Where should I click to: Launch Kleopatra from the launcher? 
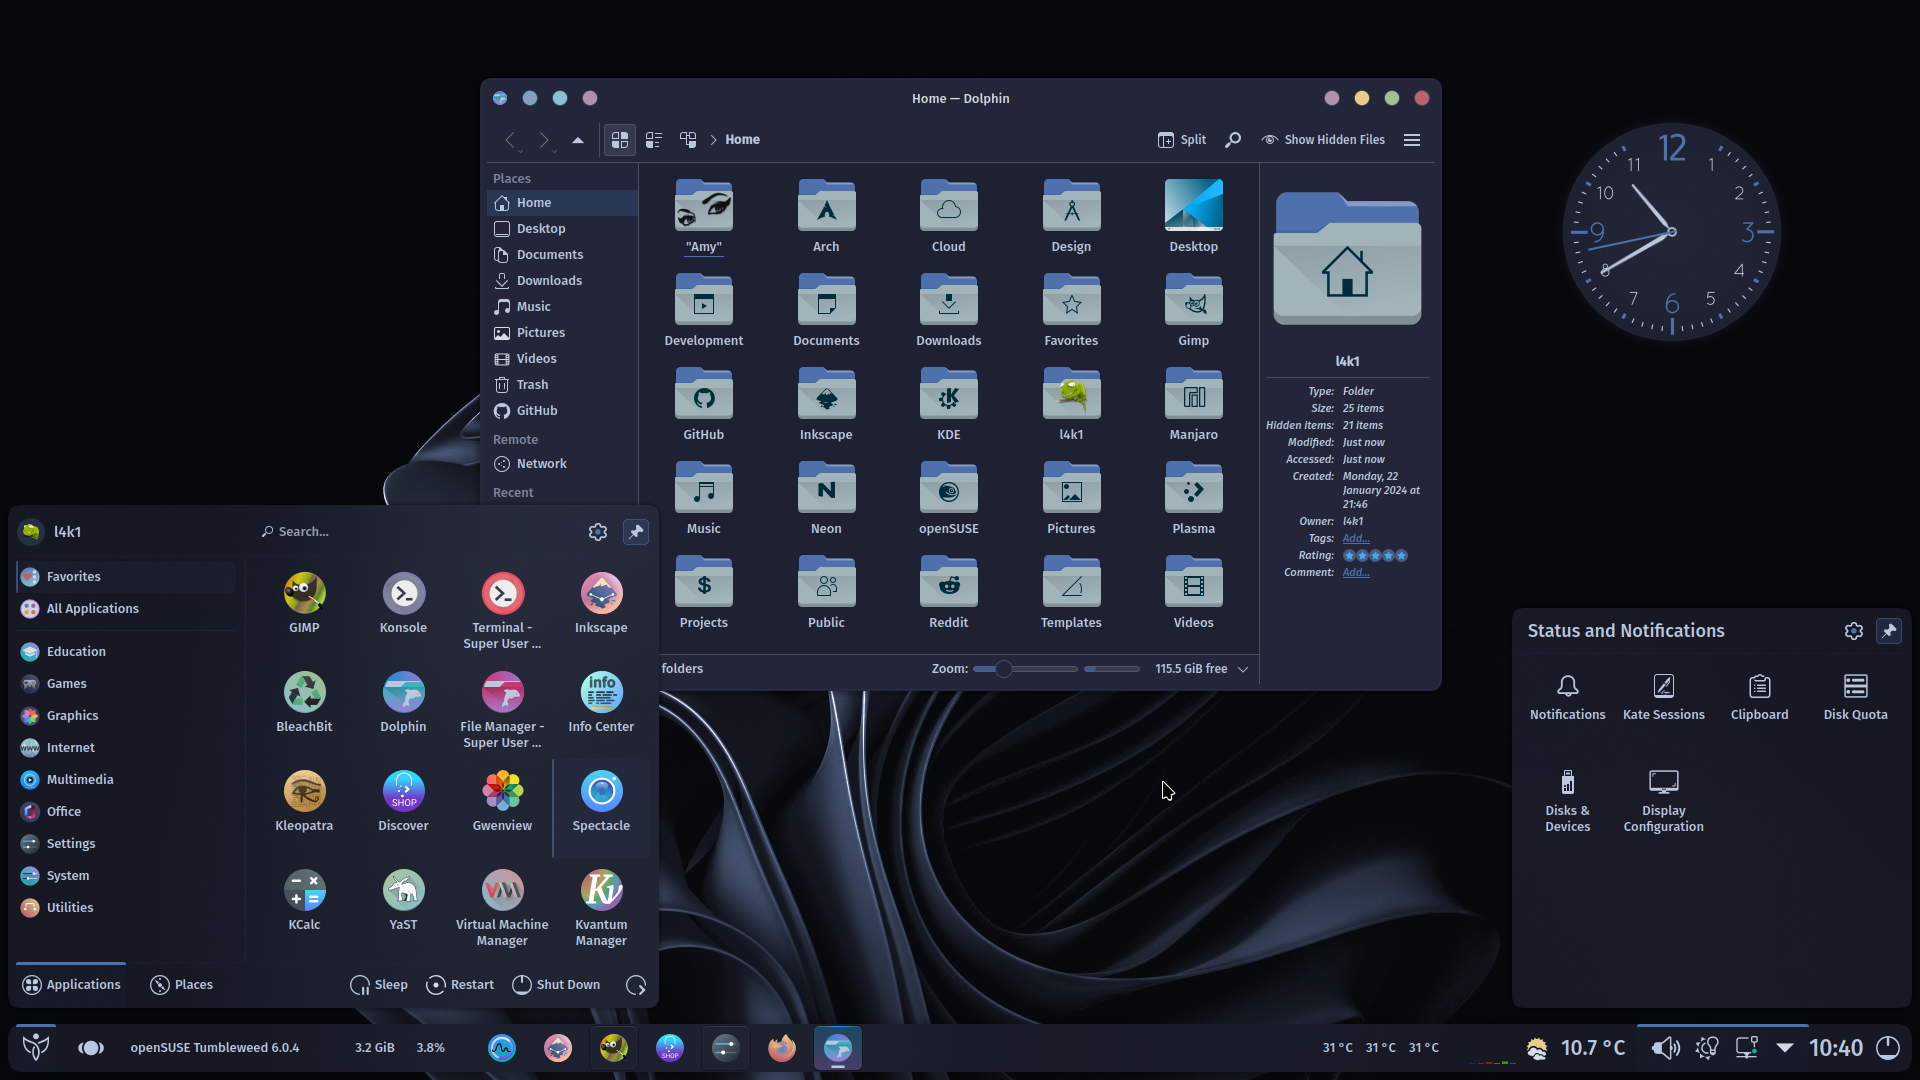(304, 801)
